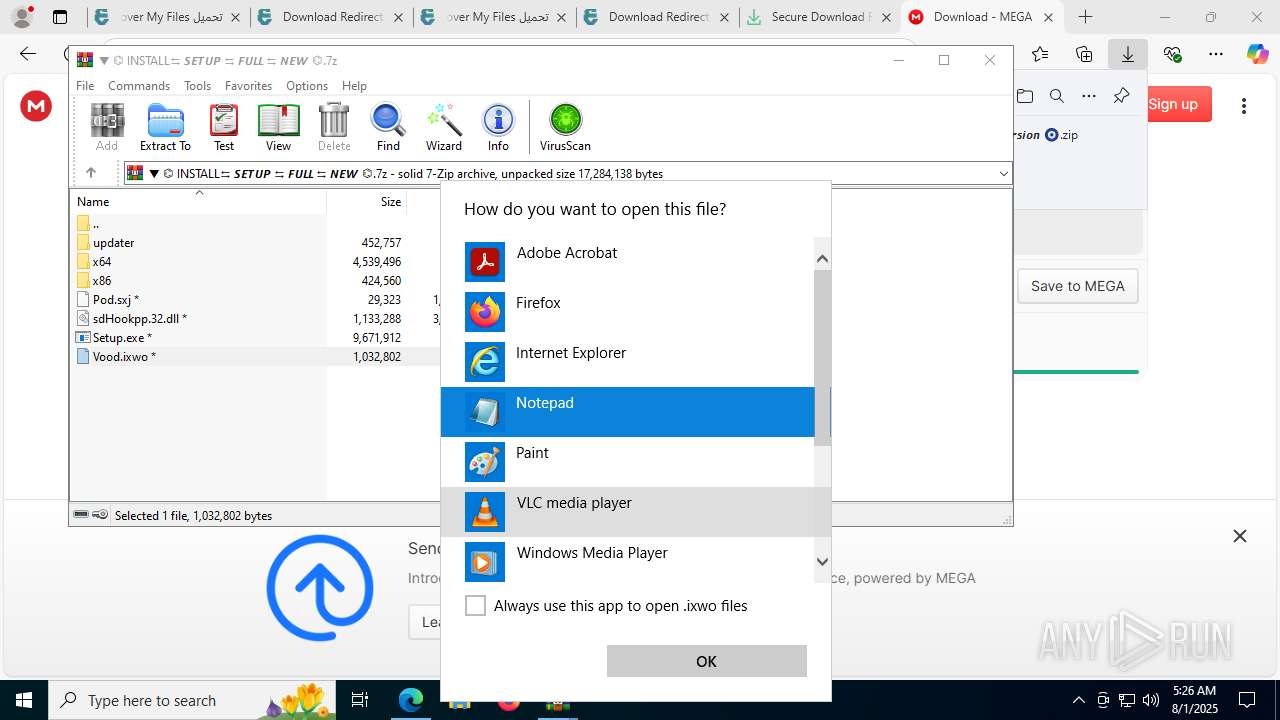This screenshot has height=720, width=1280.
Task: Open Edge downloads icon
Action: [1128, 54]
